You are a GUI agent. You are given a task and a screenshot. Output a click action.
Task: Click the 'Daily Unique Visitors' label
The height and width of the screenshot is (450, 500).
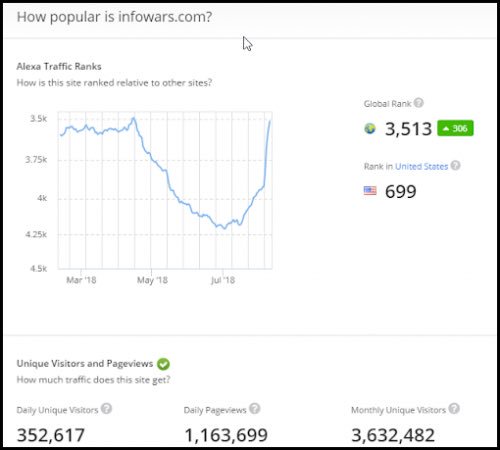57,410
